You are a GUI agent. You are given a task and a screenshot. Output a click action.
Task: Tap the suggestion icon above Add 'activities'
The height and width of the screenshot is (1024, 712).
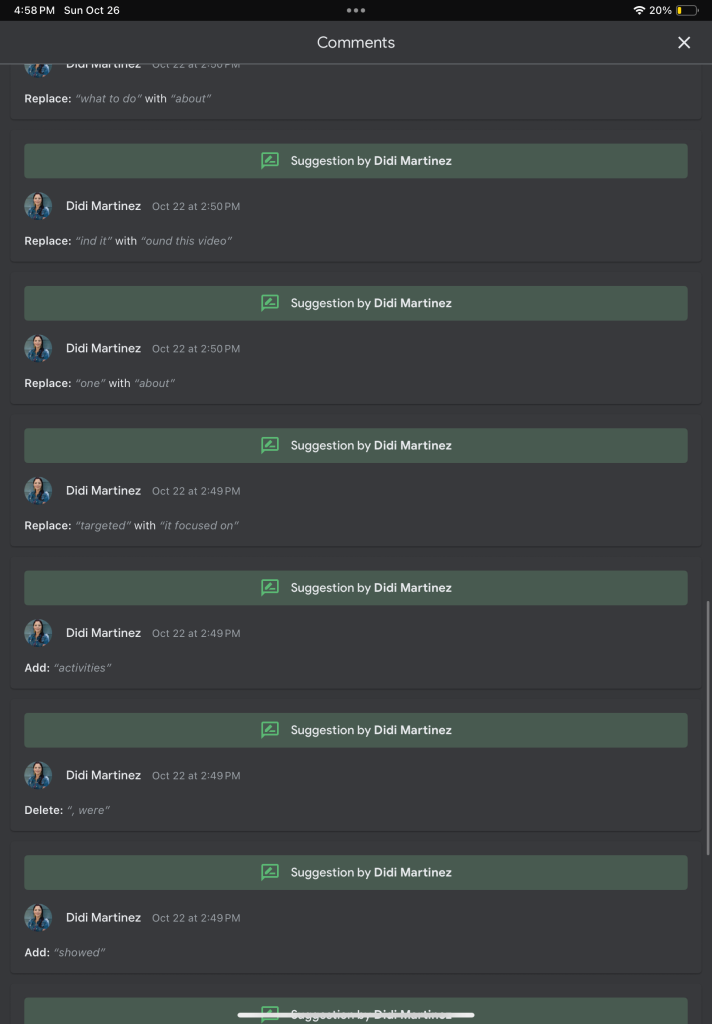coord(270,588)
